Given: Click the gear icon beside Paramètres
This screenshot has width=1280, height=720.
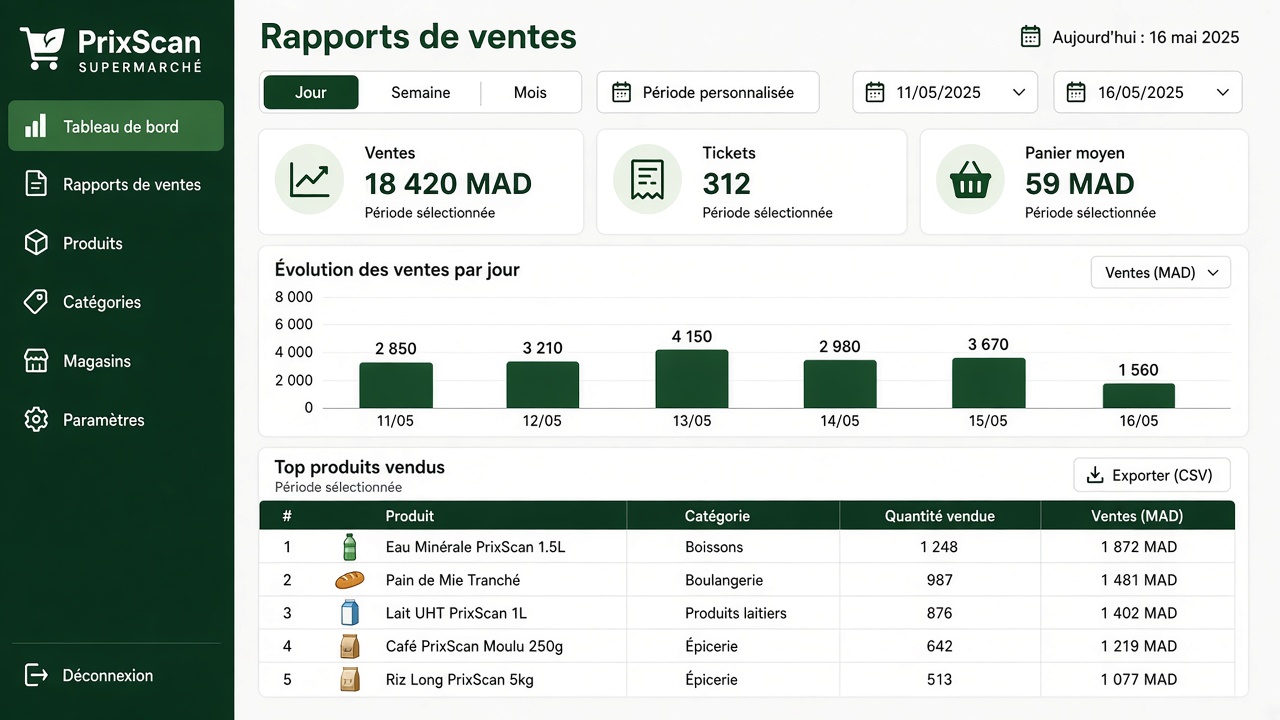Looking at the screenshot, I should tap(36, 420).
